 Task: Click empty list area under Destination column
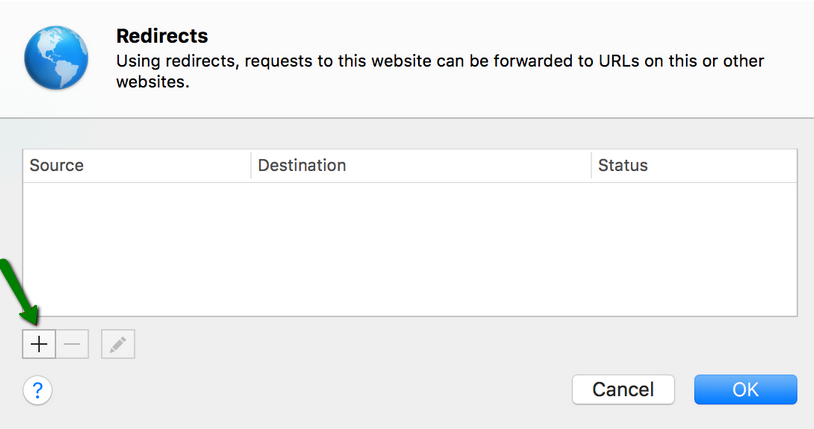click(421, 249)
